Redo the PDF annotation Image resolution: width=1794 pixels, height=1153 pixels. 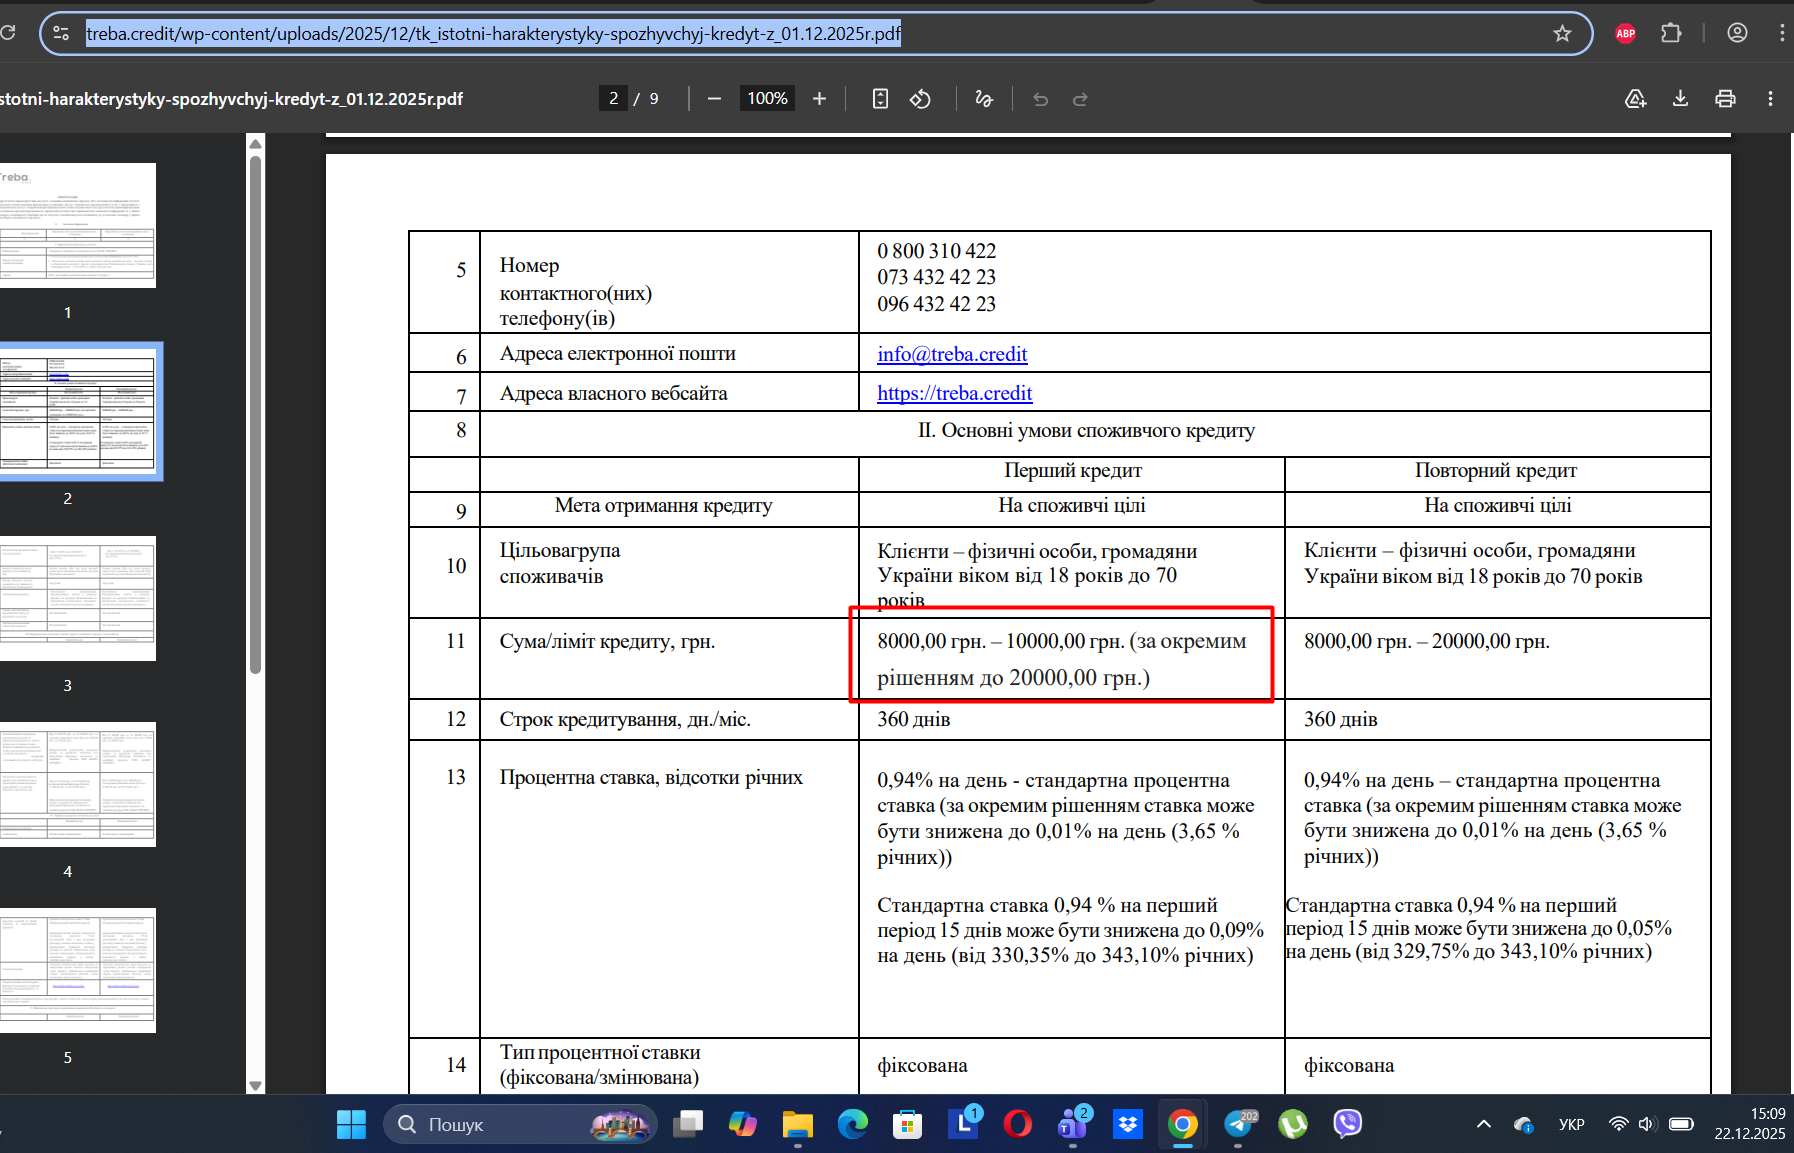[x=1080, y=98]
